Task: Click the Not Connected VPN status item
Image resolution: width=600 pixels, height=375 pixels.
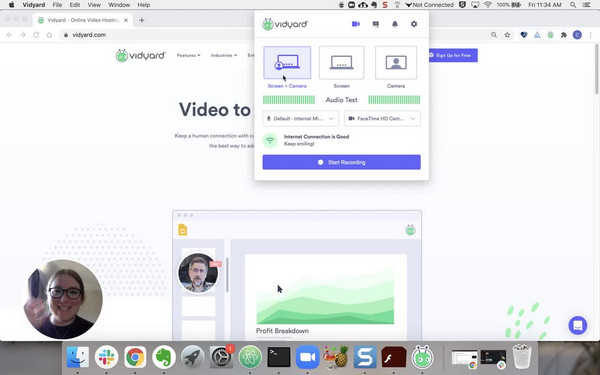Action: (x=429, y=5)
